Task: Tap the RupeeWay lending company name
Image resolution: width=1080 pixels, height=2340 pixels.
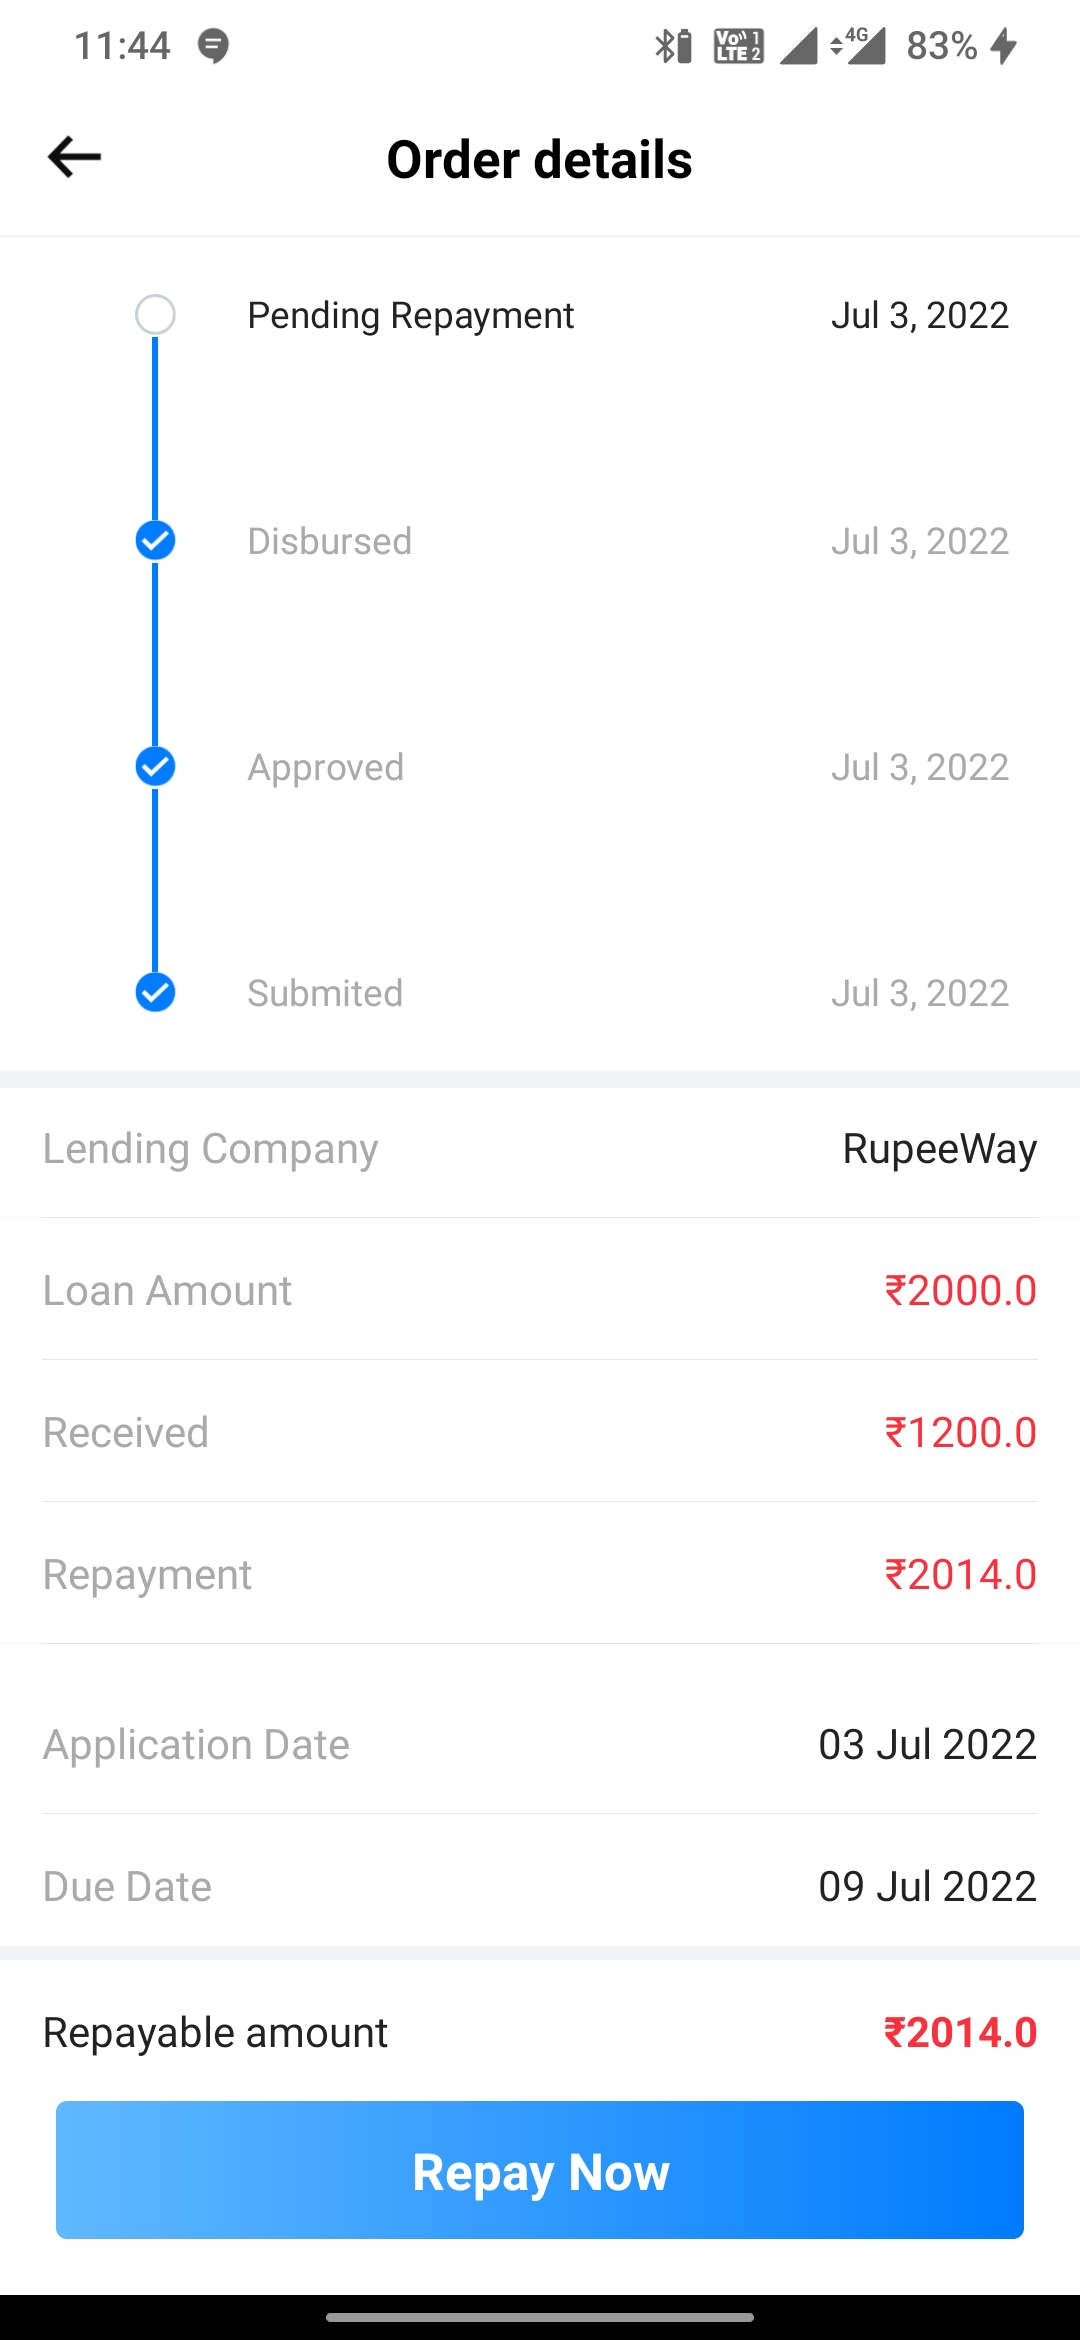Action: coord(939,1149)
